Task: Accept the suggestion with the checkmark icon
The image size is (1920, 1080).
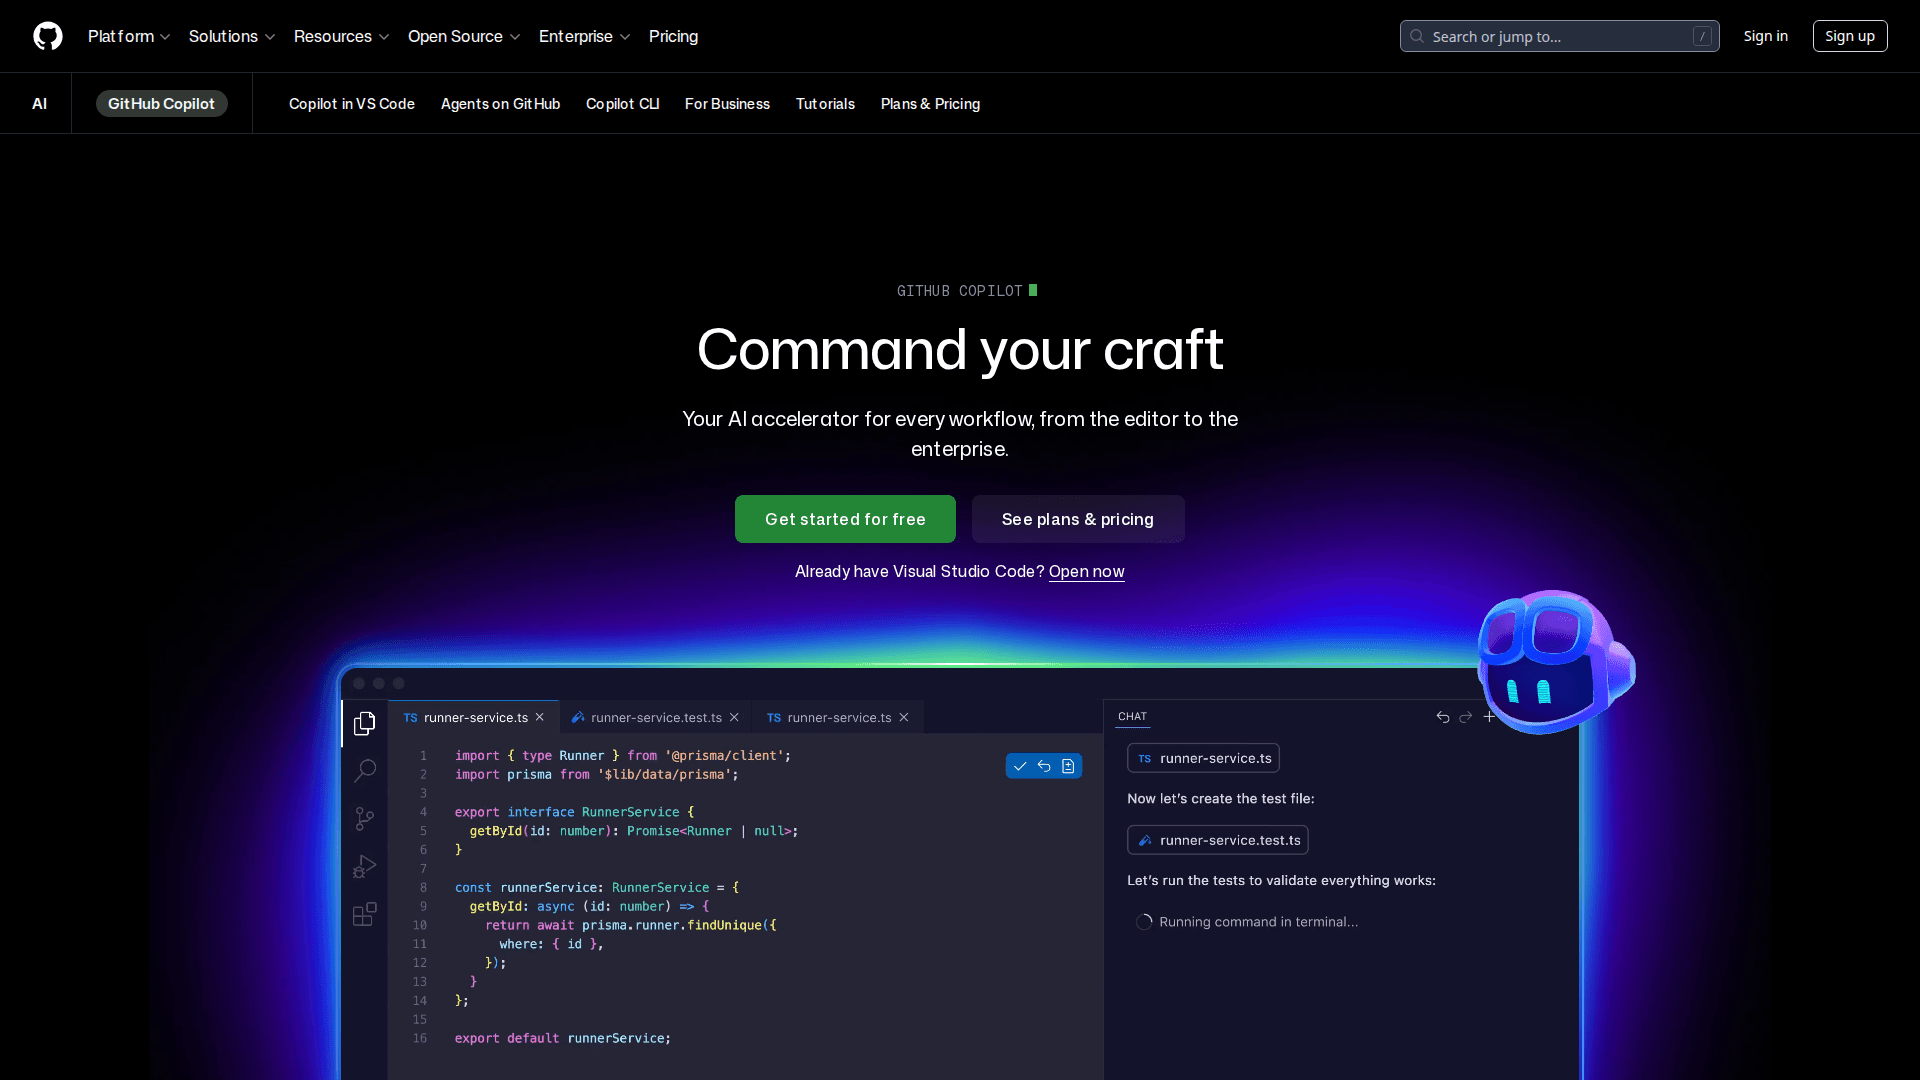Action: click(x=1020, y=765)
